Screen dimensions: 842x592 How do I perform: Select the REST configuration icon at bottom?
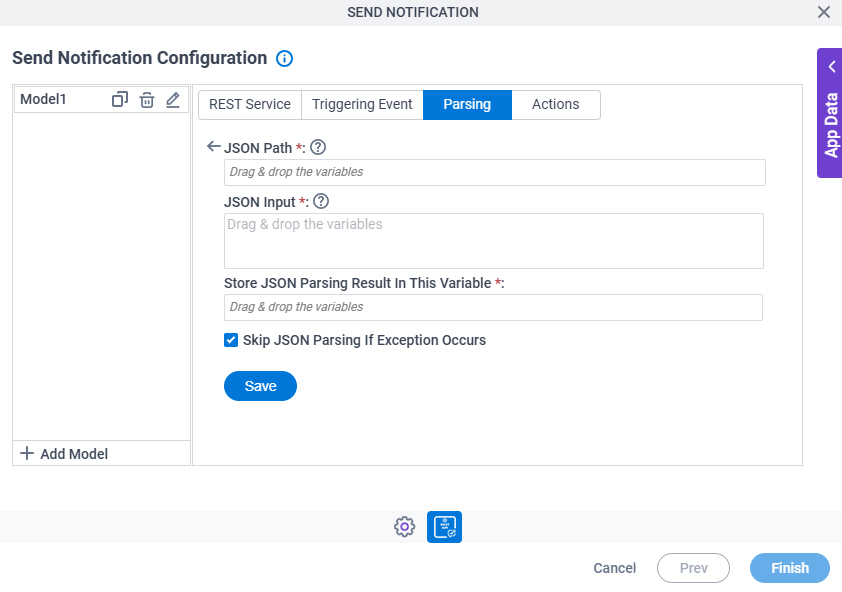[x=445, y=527]
